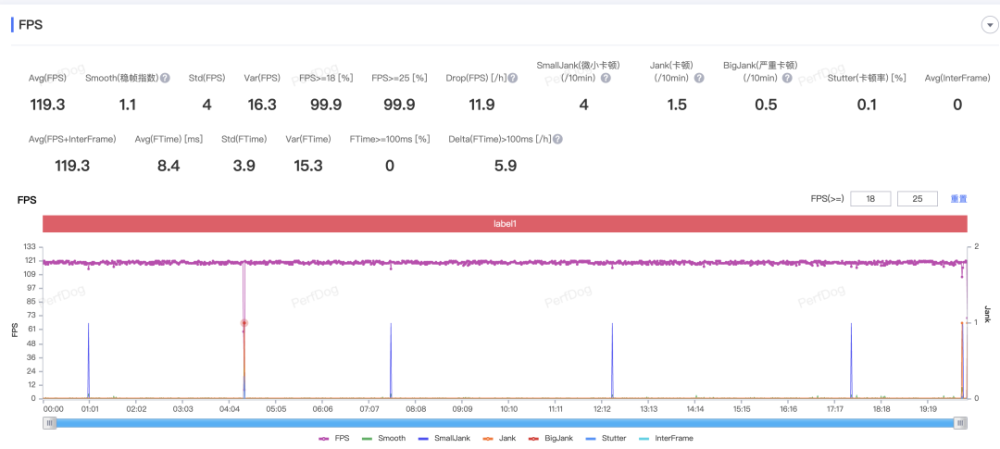
Task: Open help icon next to Jank (/10min)
Action: [x=699, y=78]
